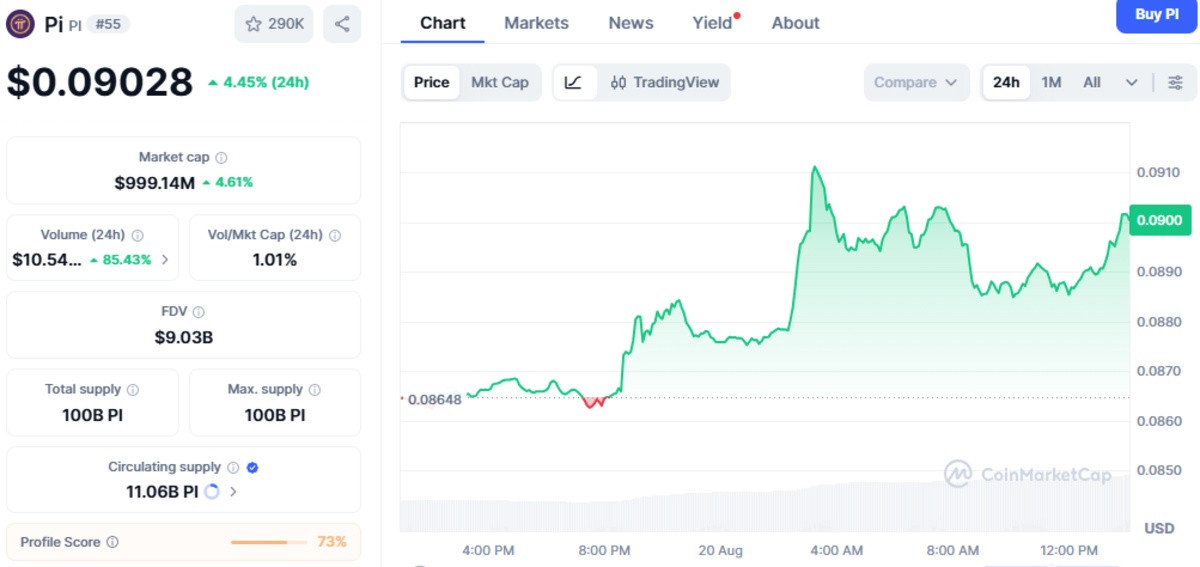Click the Market cap info icon
Viewport: 1200px width, 567px height.
point(222,157)
